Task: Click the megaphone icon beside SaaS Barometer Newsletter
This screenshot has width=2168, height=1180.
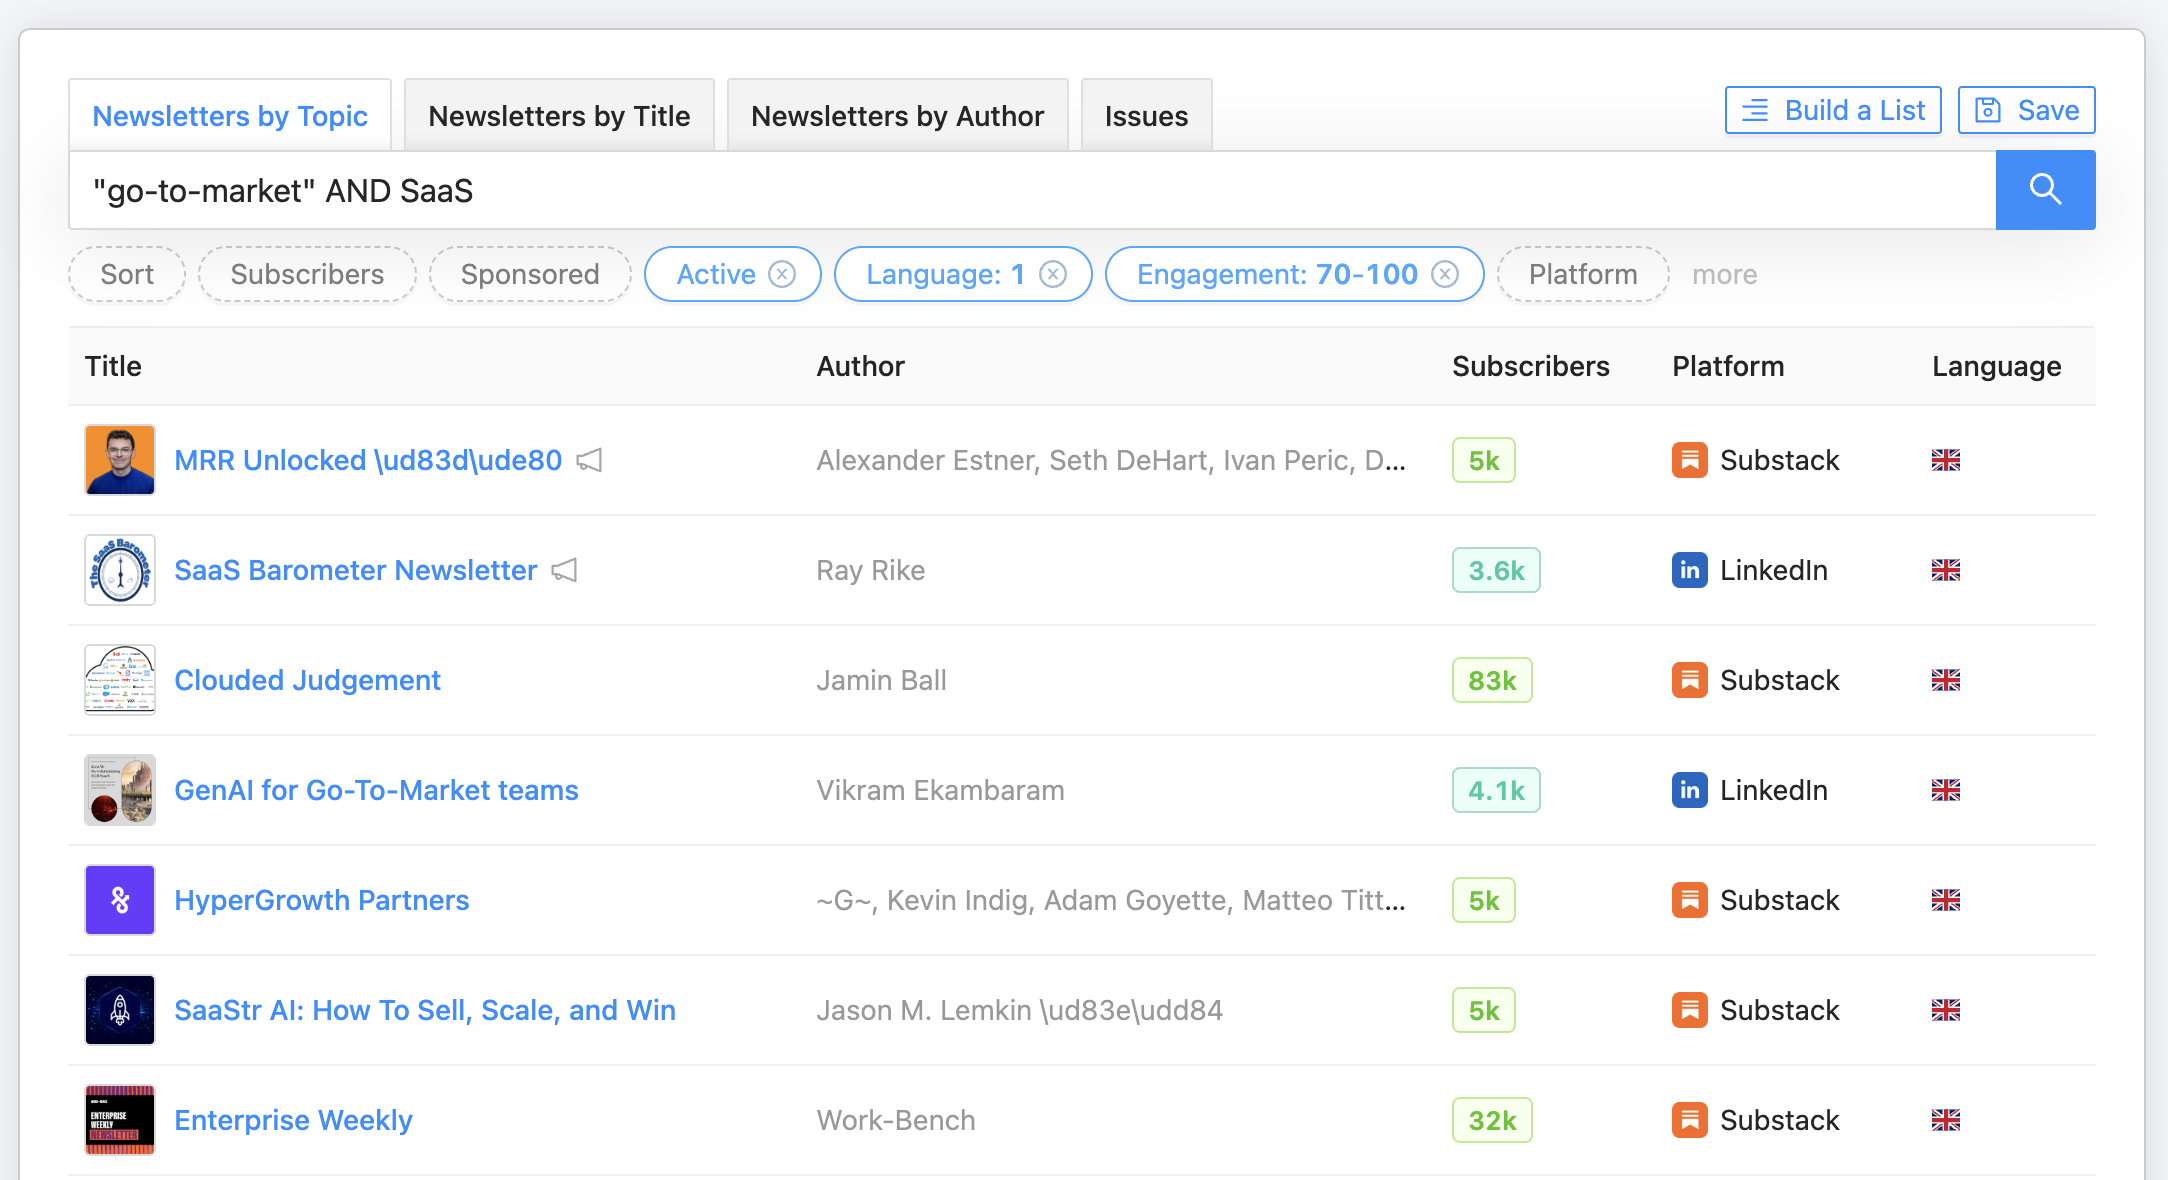Action: coord(564,570)
